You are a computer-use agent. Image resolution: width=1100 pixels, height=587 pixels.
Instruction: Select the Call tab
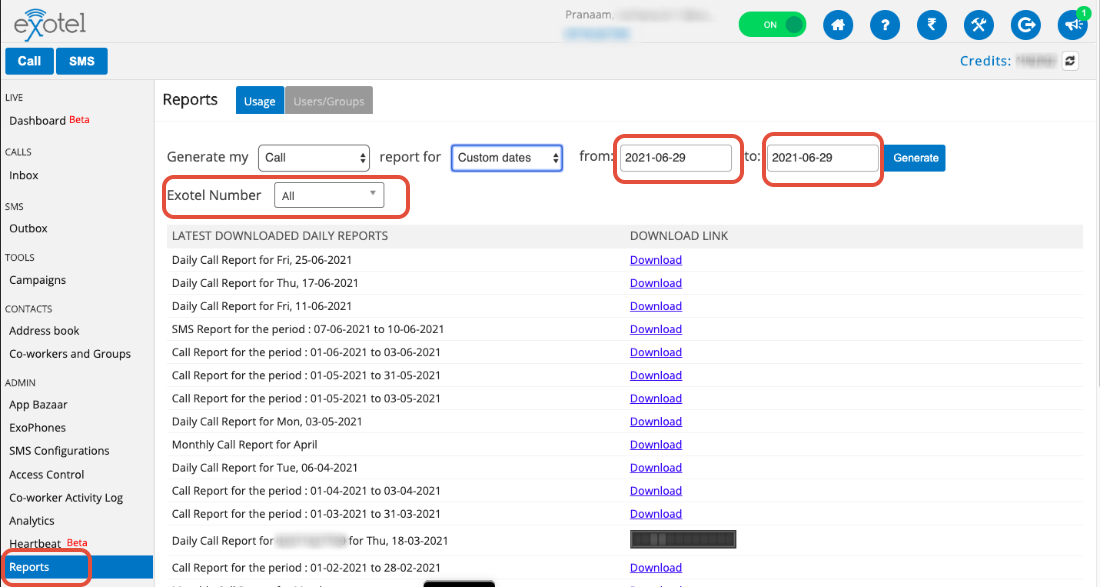point(29,61)
